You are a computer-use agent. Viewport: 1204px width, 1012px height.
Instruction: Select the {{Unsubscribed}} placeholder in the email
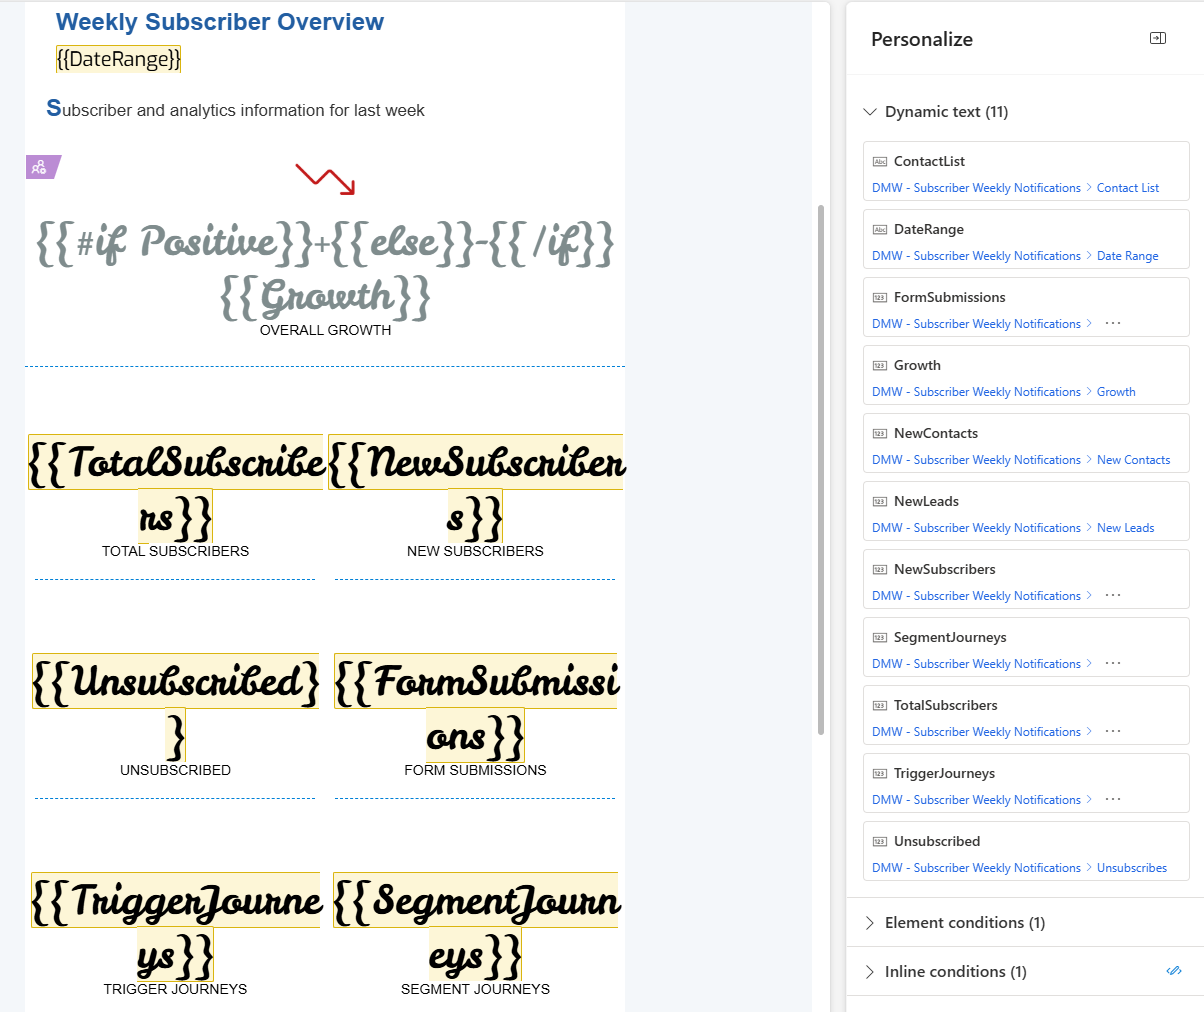click(x=175, y=682)
